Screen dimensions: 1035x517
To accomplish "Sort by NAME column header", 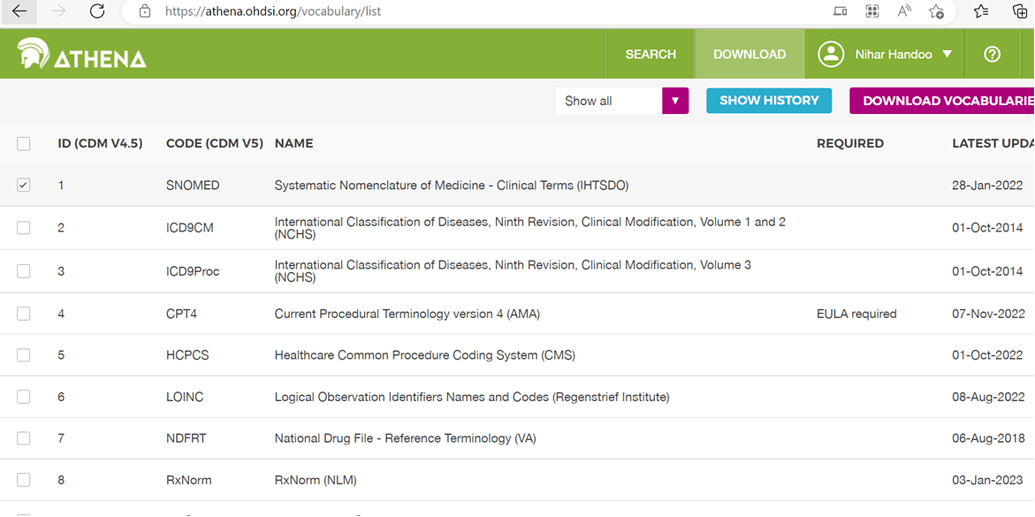I will (x=294, y=143).
